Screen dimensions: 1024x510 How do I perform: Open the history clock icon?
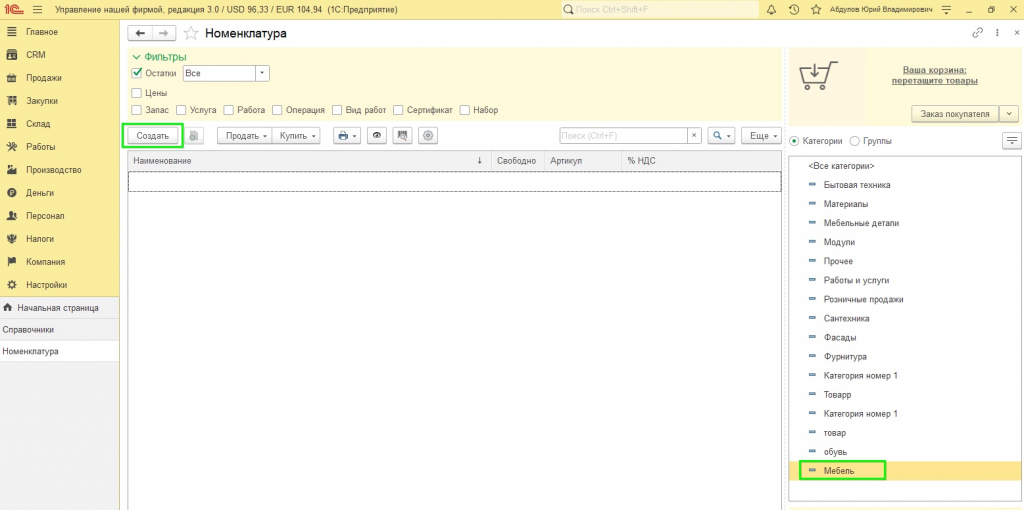coord(793,10)
